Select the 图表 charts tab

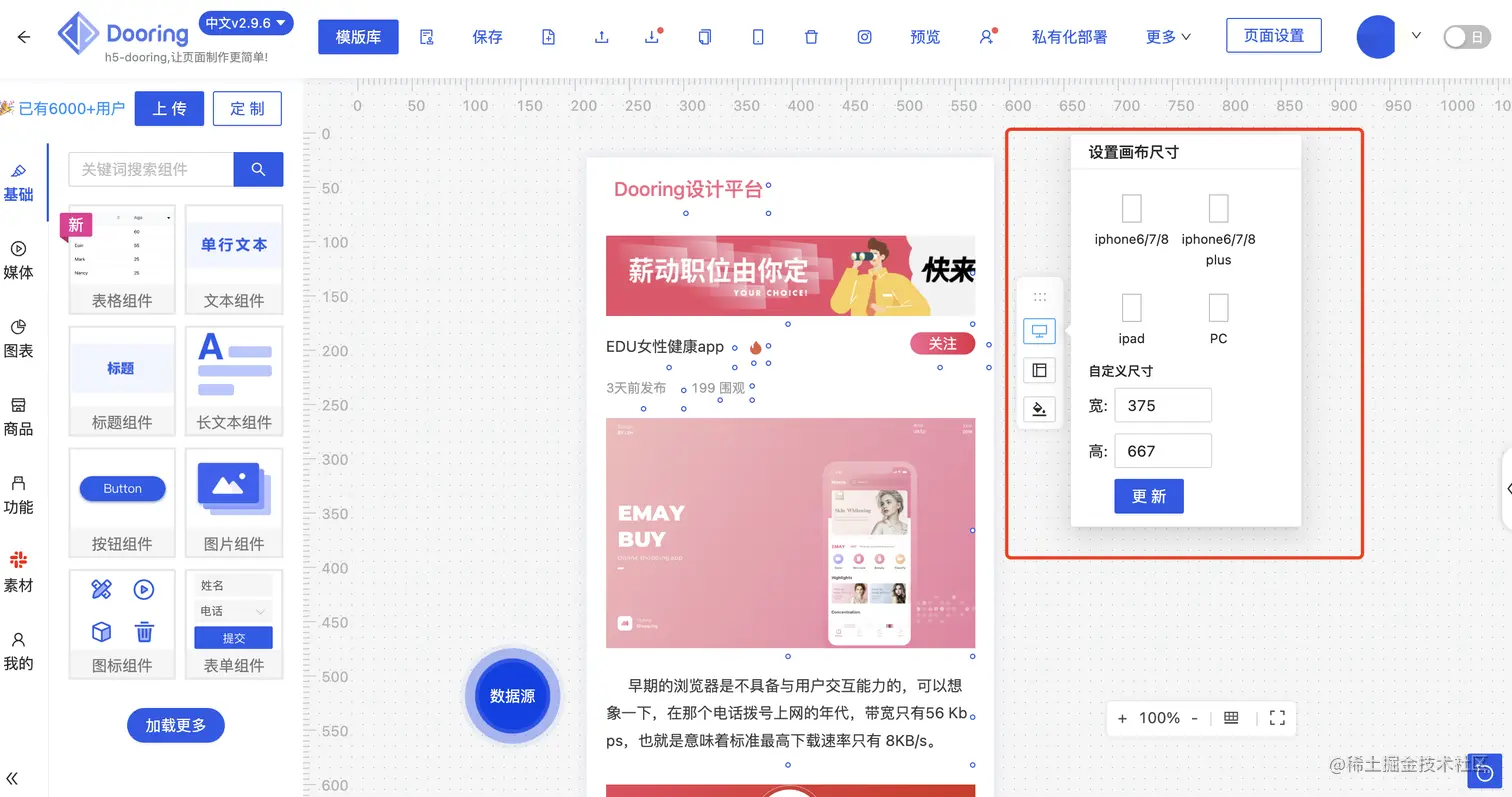[x=18, y=338]
